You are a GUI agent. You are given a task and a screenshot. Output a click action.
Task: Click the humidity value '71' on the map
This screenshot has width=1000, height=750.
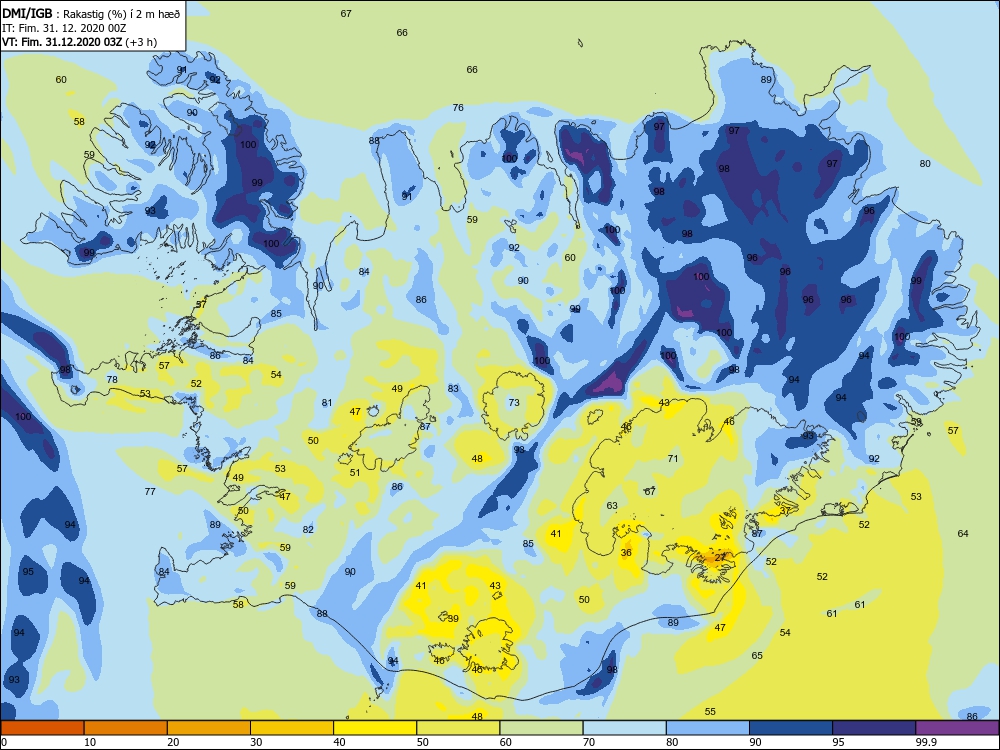pos(673,459)
